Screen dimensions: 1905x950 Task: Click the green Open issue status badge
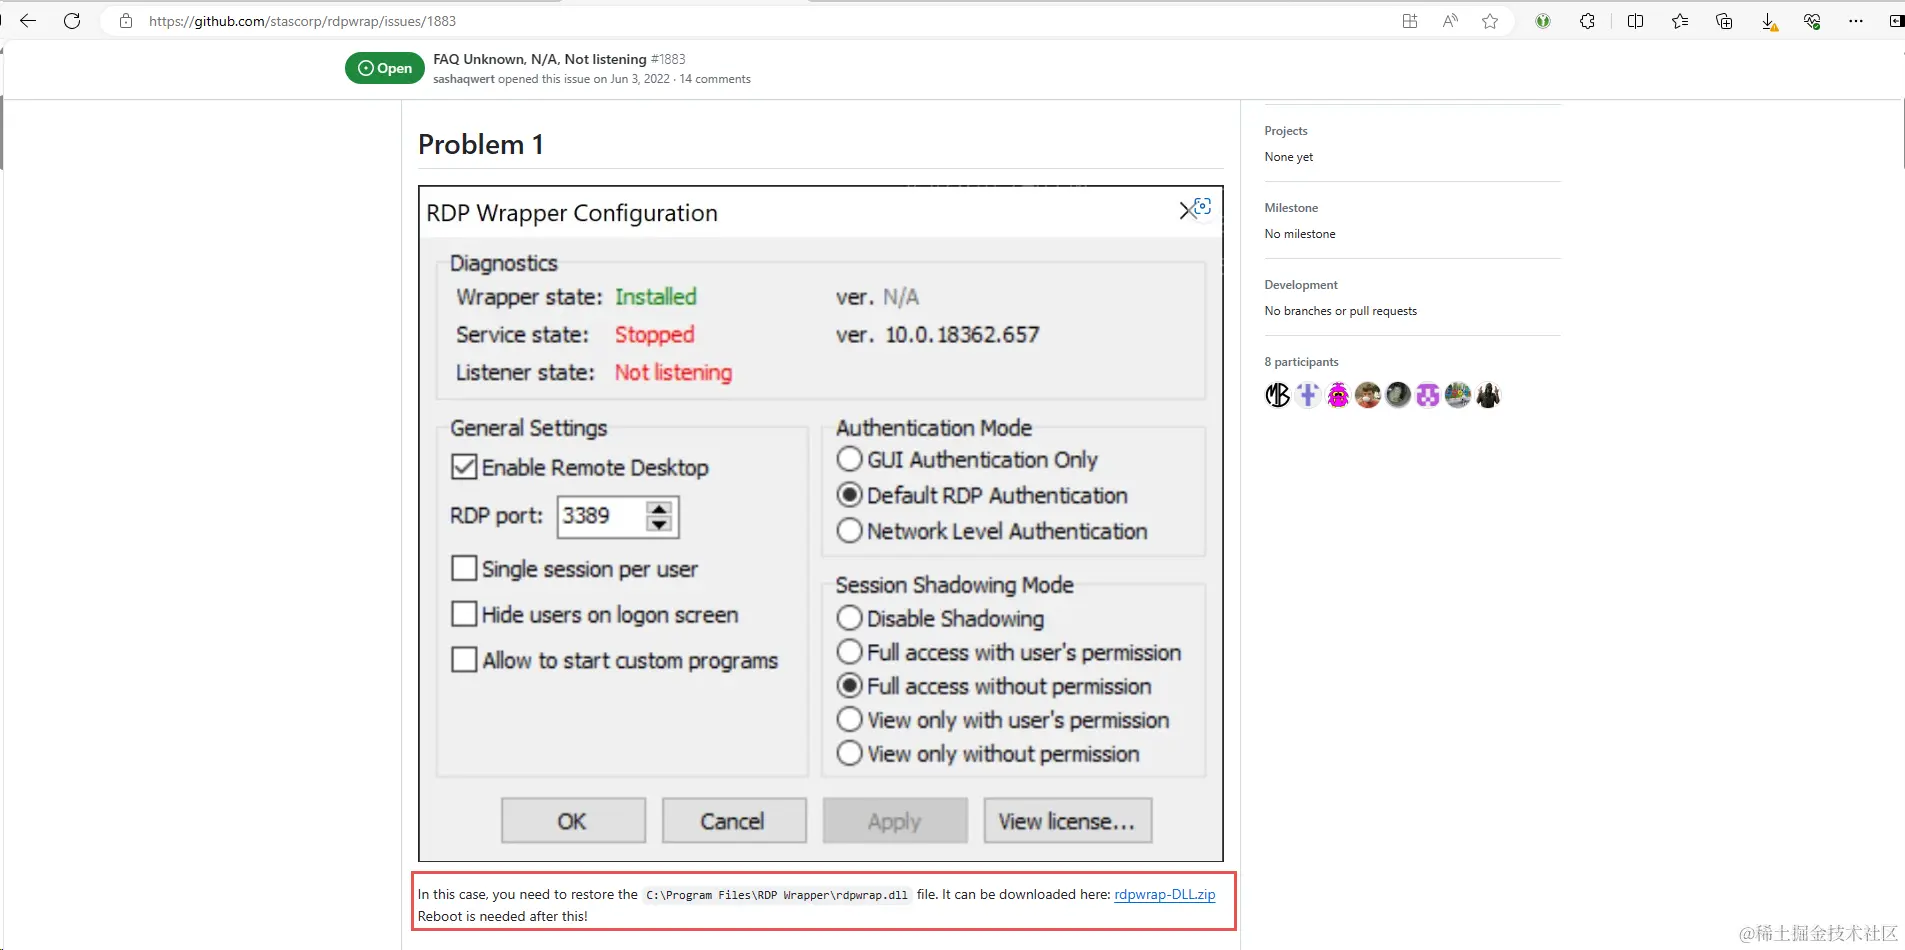pyautogui.click(x=385, y=68)
